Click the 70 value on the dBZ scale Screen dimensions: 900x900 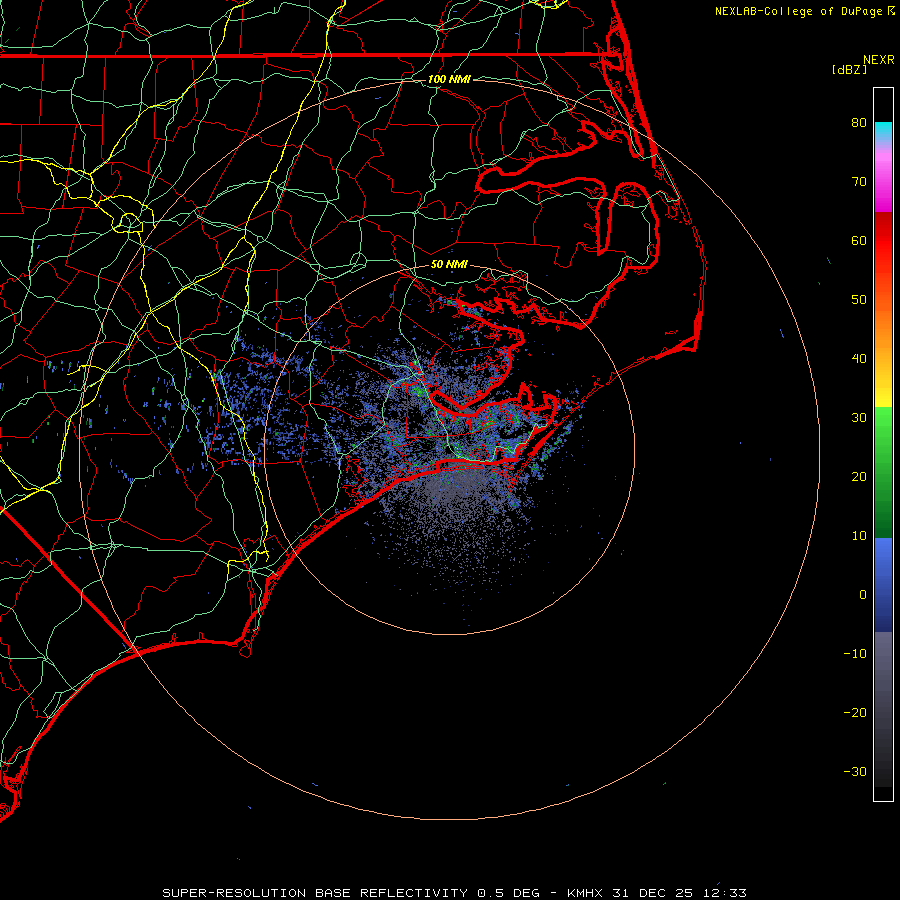pos(859,181)
